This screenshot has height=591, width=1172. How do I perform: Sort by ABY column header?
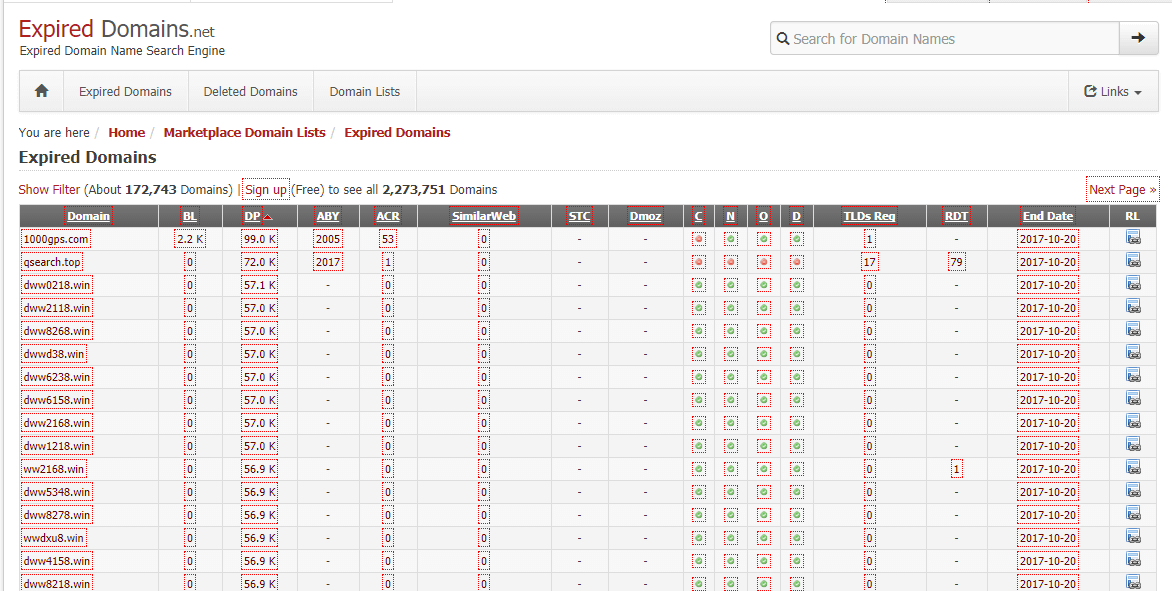click(x=327, y=216)
